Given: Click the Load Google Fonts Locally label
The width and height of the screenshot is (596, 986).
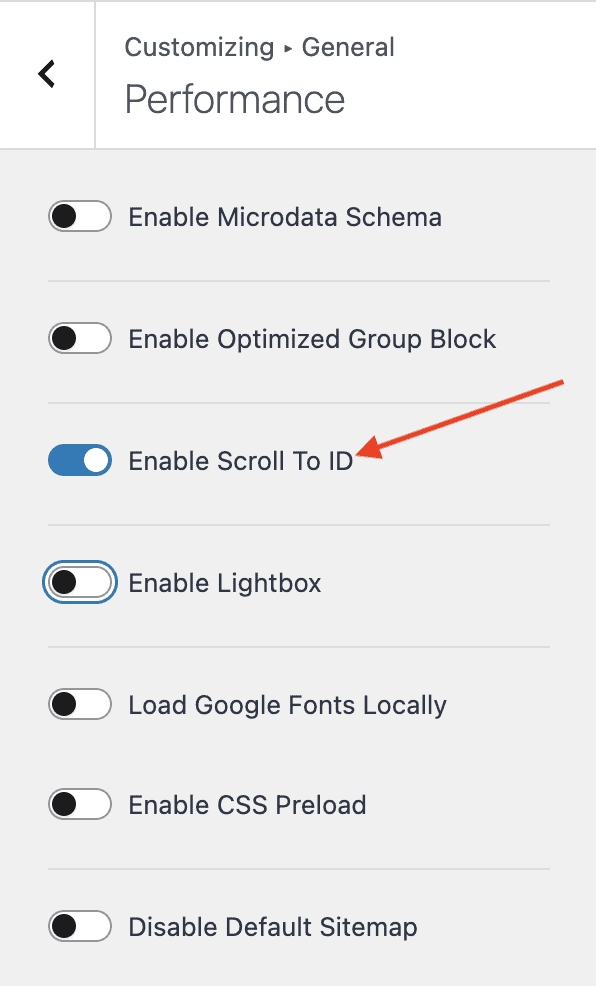Looking at the screenshot, I should (287, 704).
